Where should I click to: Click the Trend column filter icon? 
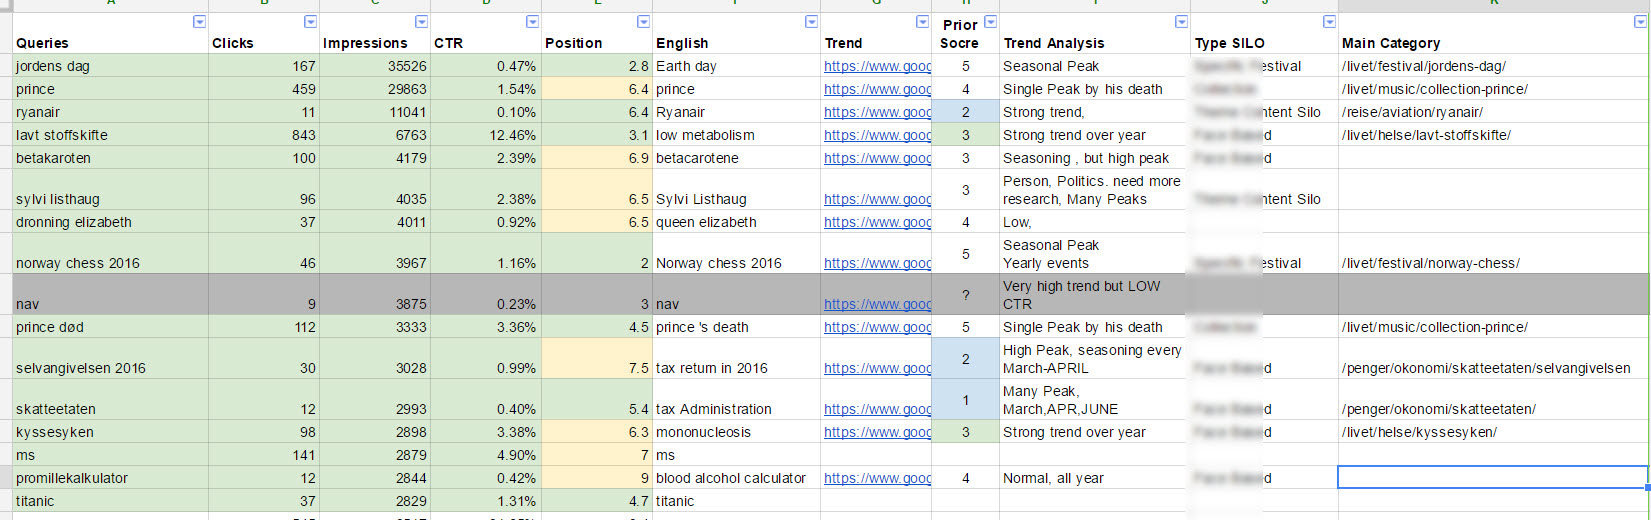pos(922,22)
